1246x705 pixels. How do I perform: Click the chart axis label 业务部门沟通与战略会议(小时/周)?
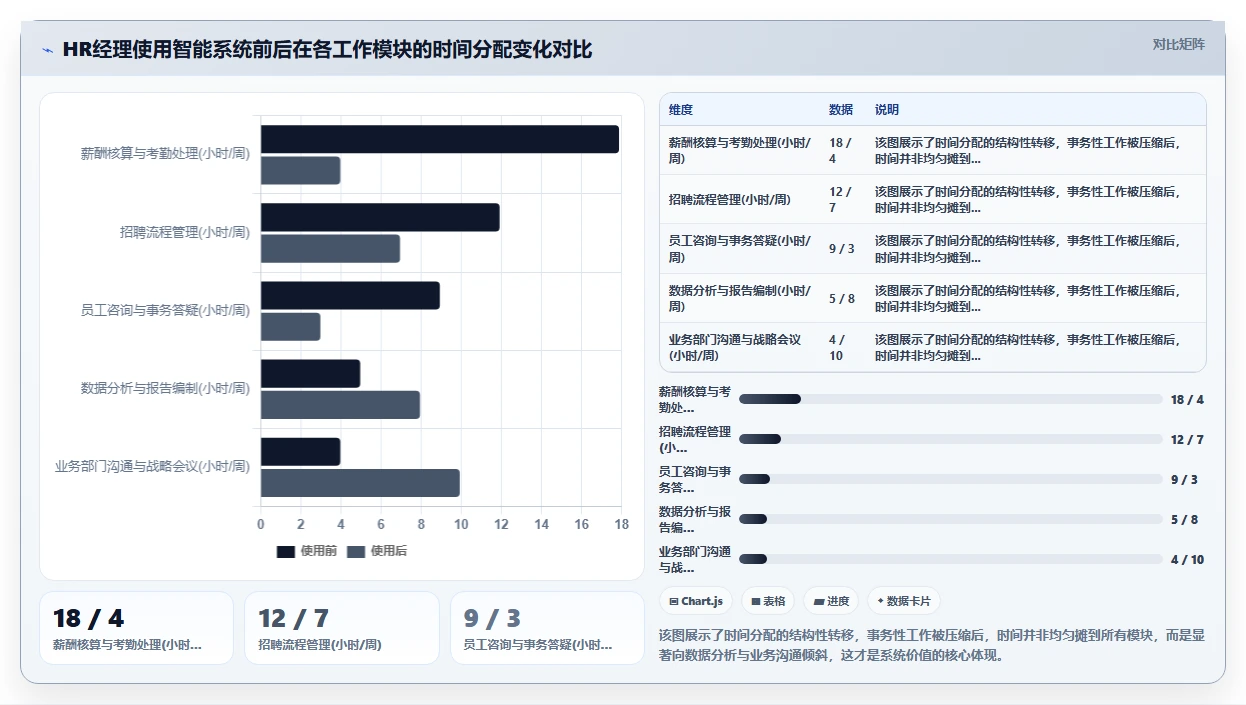click(152, 466)
